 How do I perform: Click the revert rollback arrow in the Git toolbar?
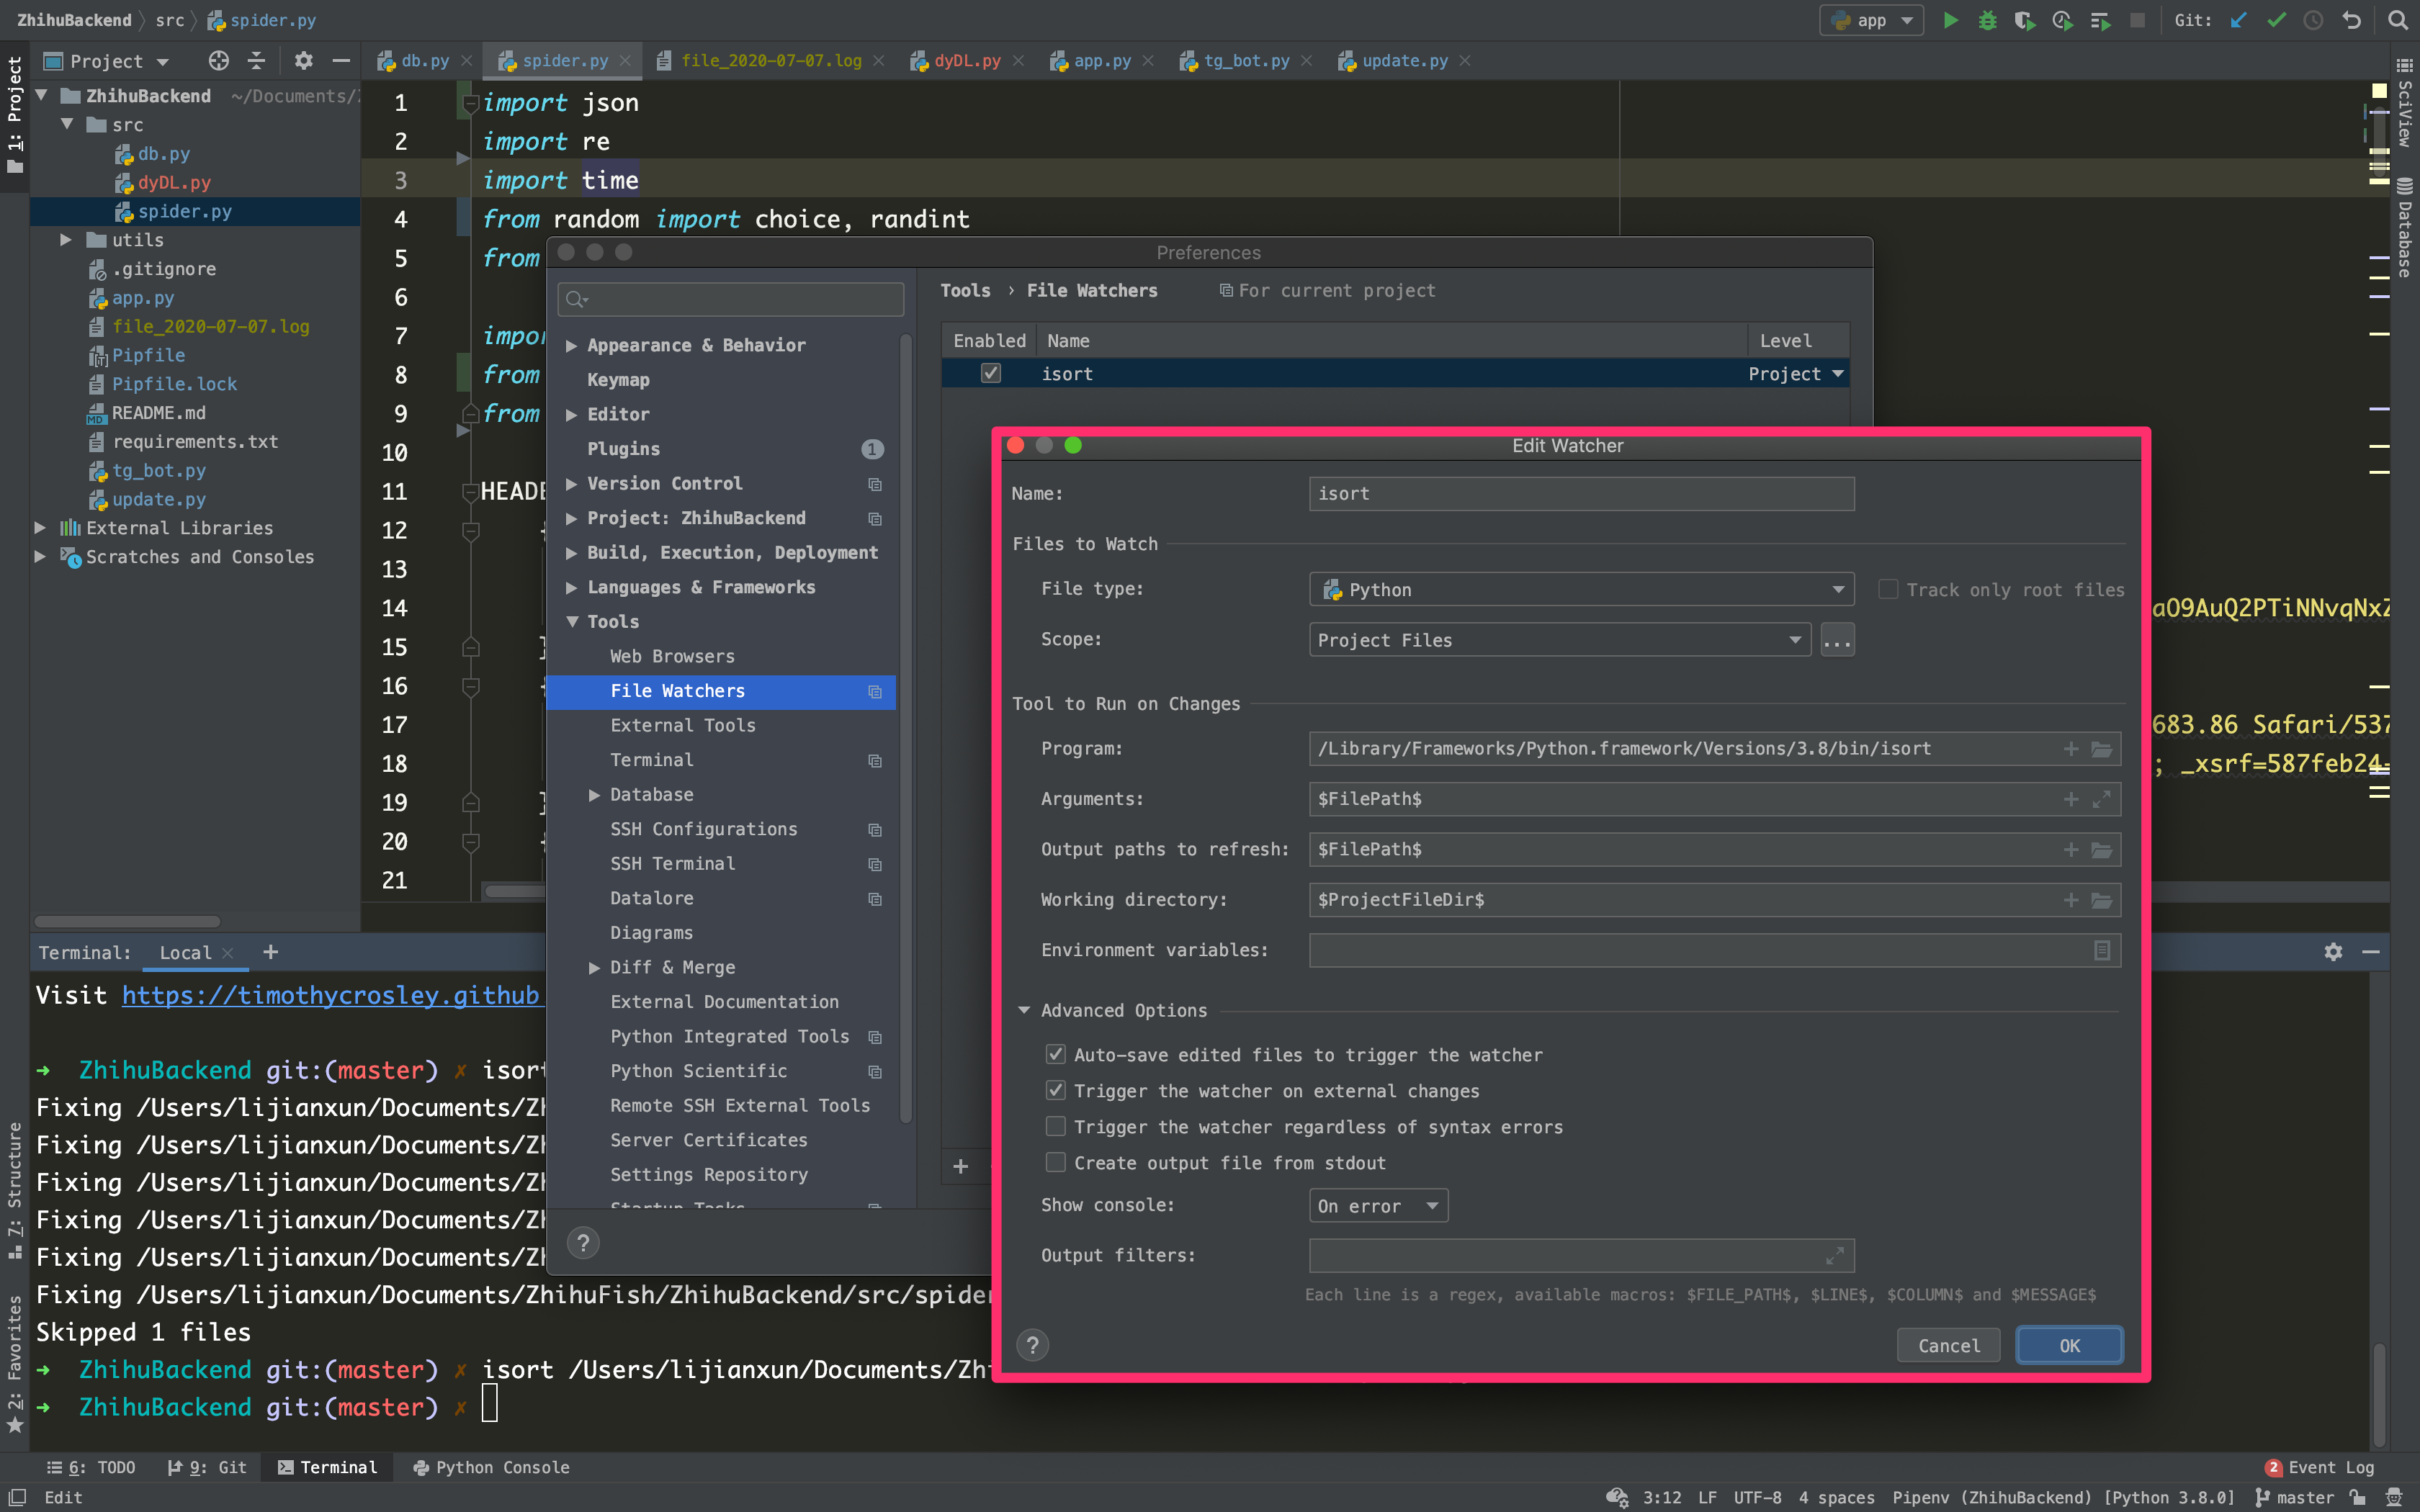point(2351,20)
